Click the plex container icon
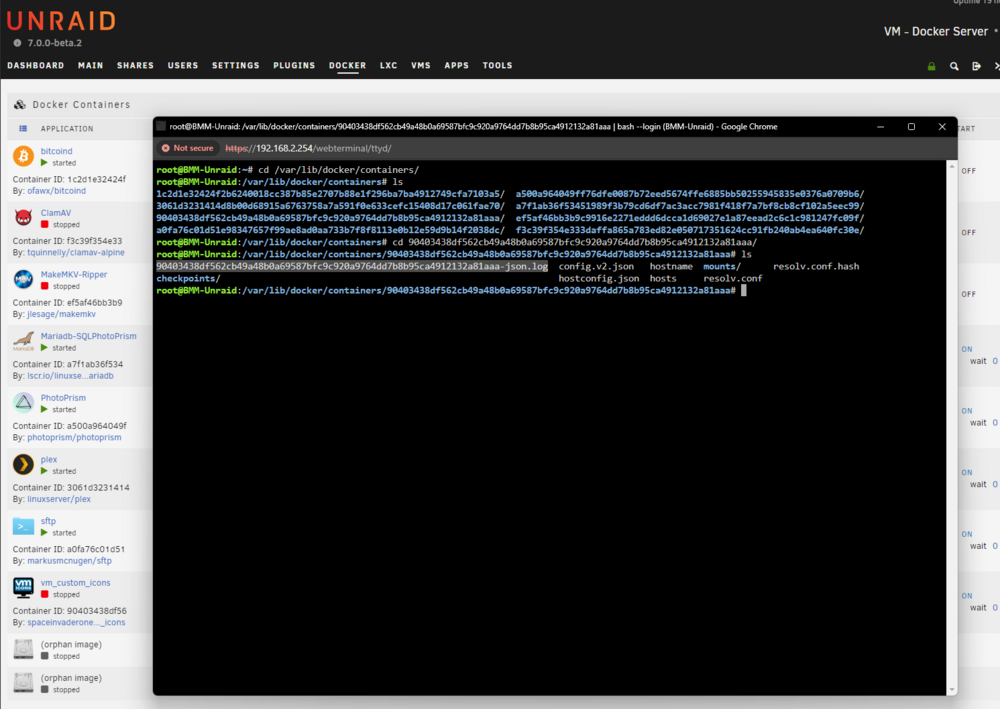Screen dimensions: 1000x709 24,464
